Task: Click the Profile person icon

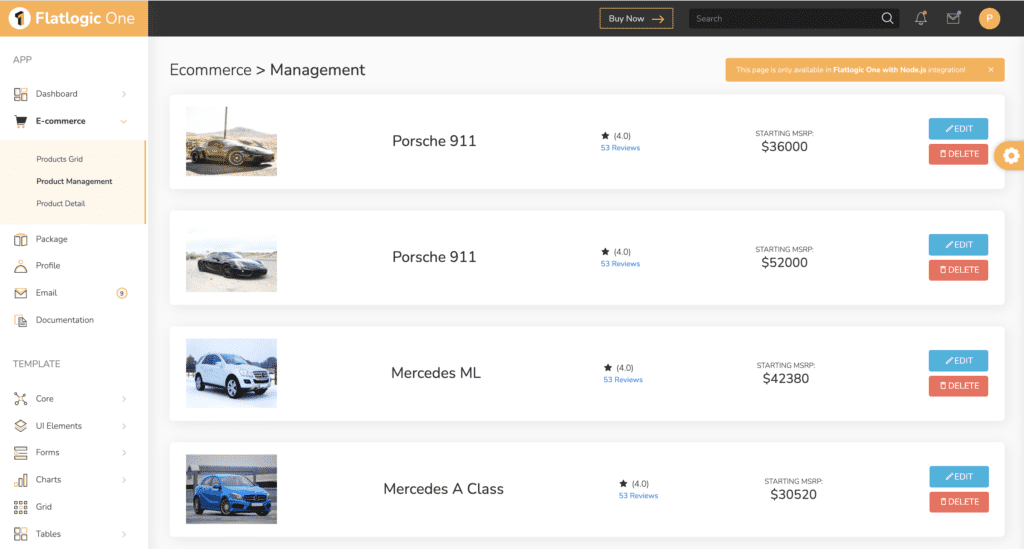Action: [x=20, y=266]
